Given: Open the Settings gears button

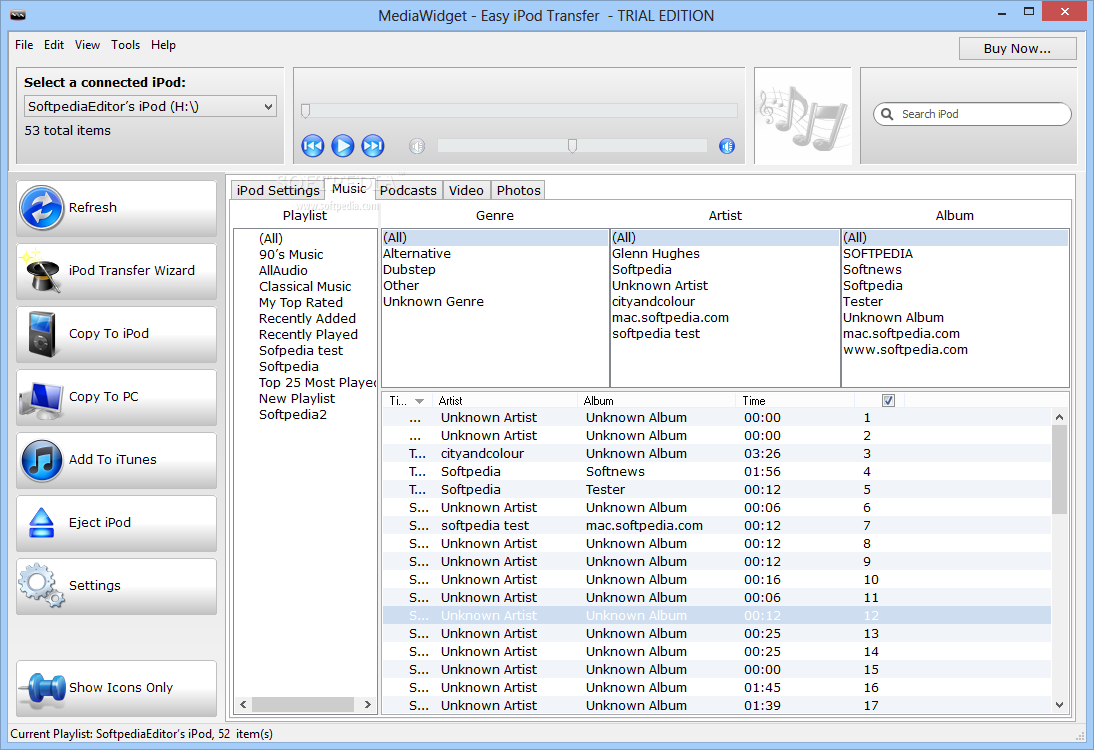Looking at the screenshot, I should point(117,585).
